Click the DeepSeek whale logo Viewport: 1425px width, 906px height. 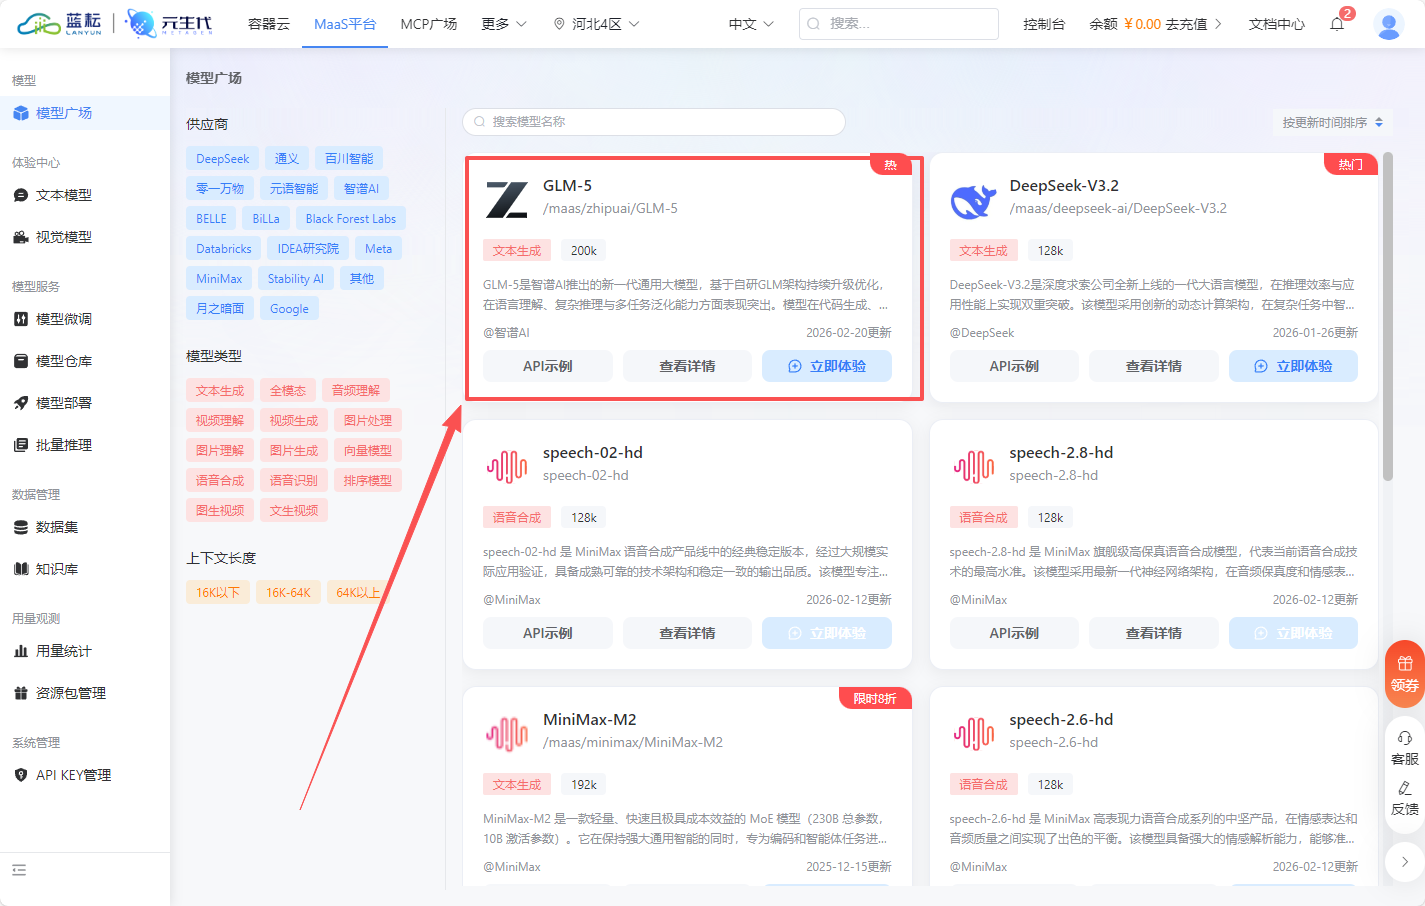coord(973,200)
